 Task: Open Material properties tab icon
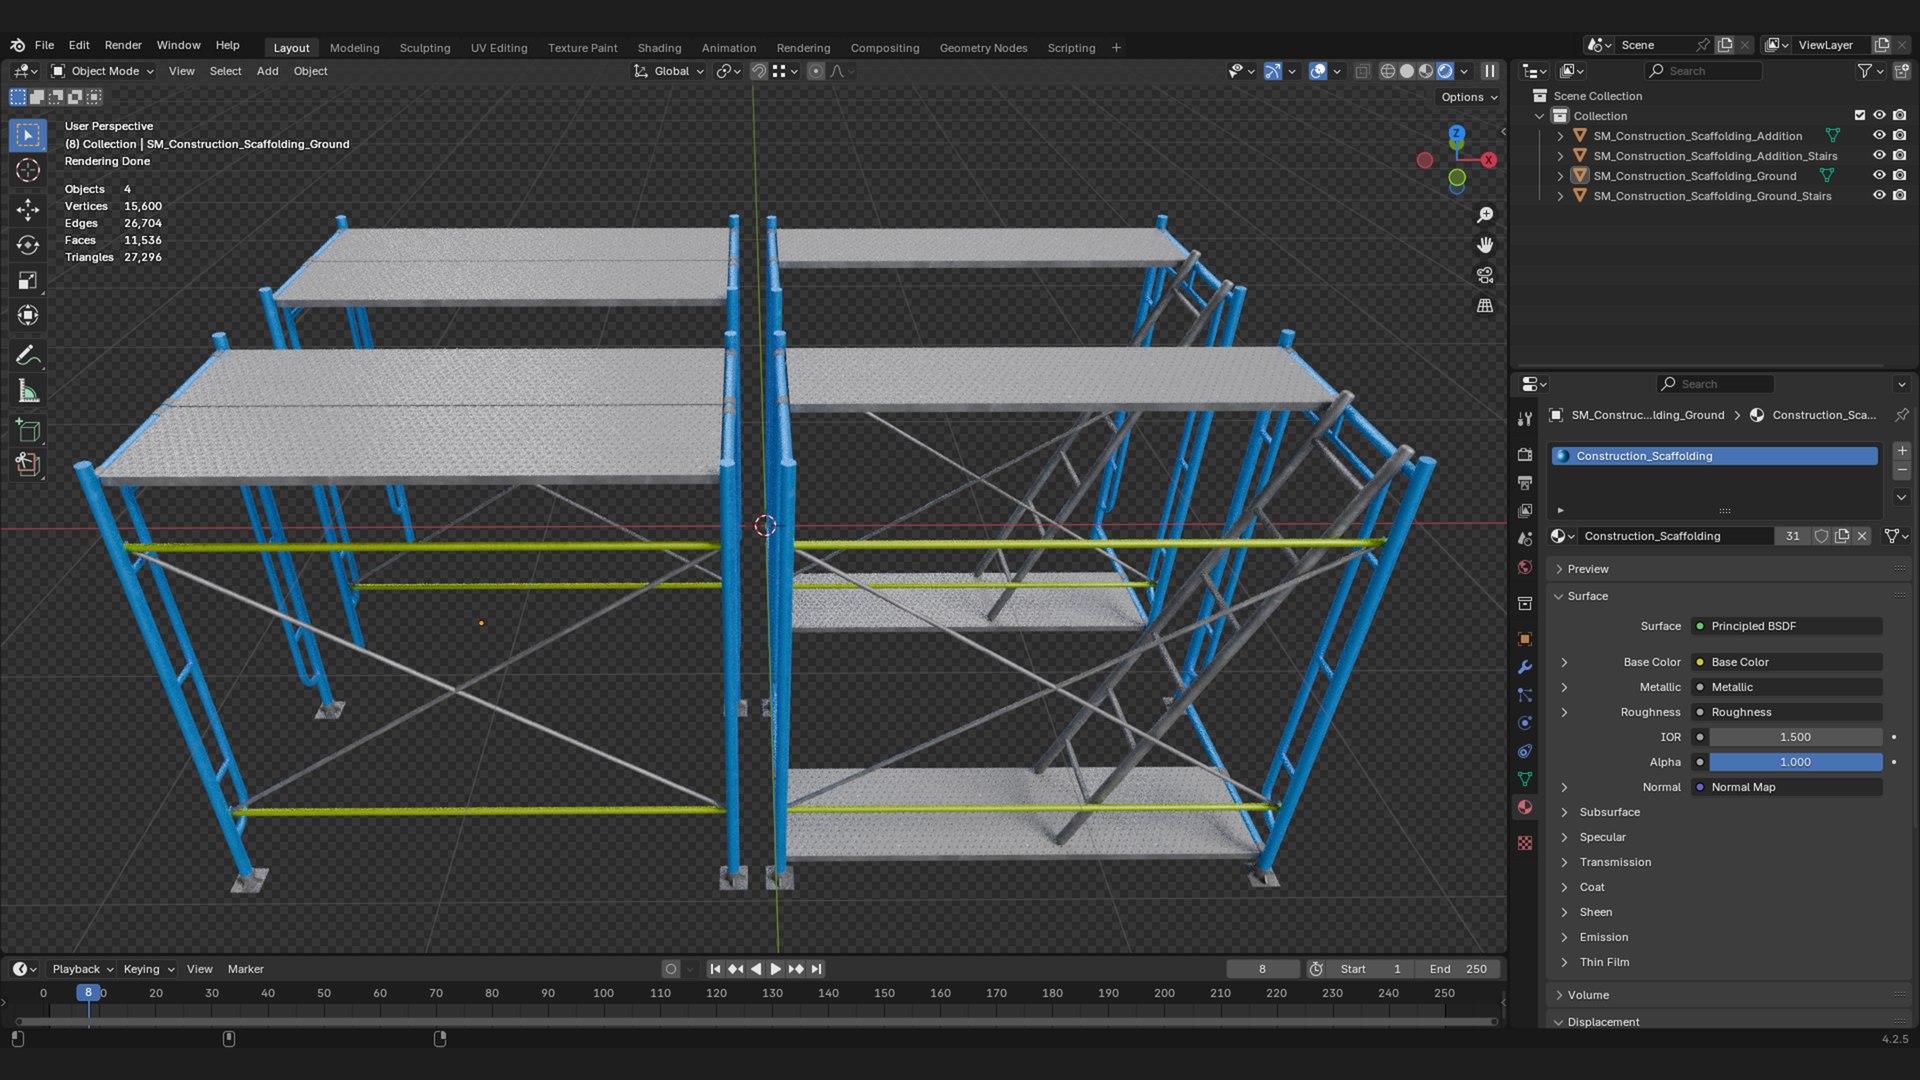pyautogui.click(x=1525, y=807)
